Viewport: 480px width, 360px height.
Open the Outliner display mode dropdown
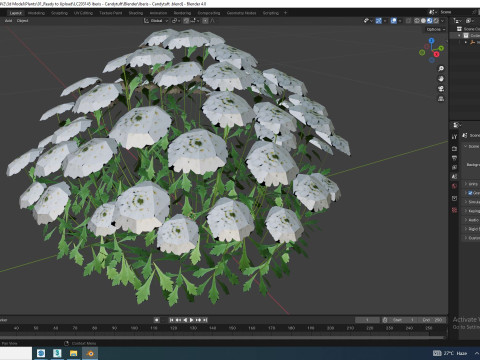click(470, 21)
